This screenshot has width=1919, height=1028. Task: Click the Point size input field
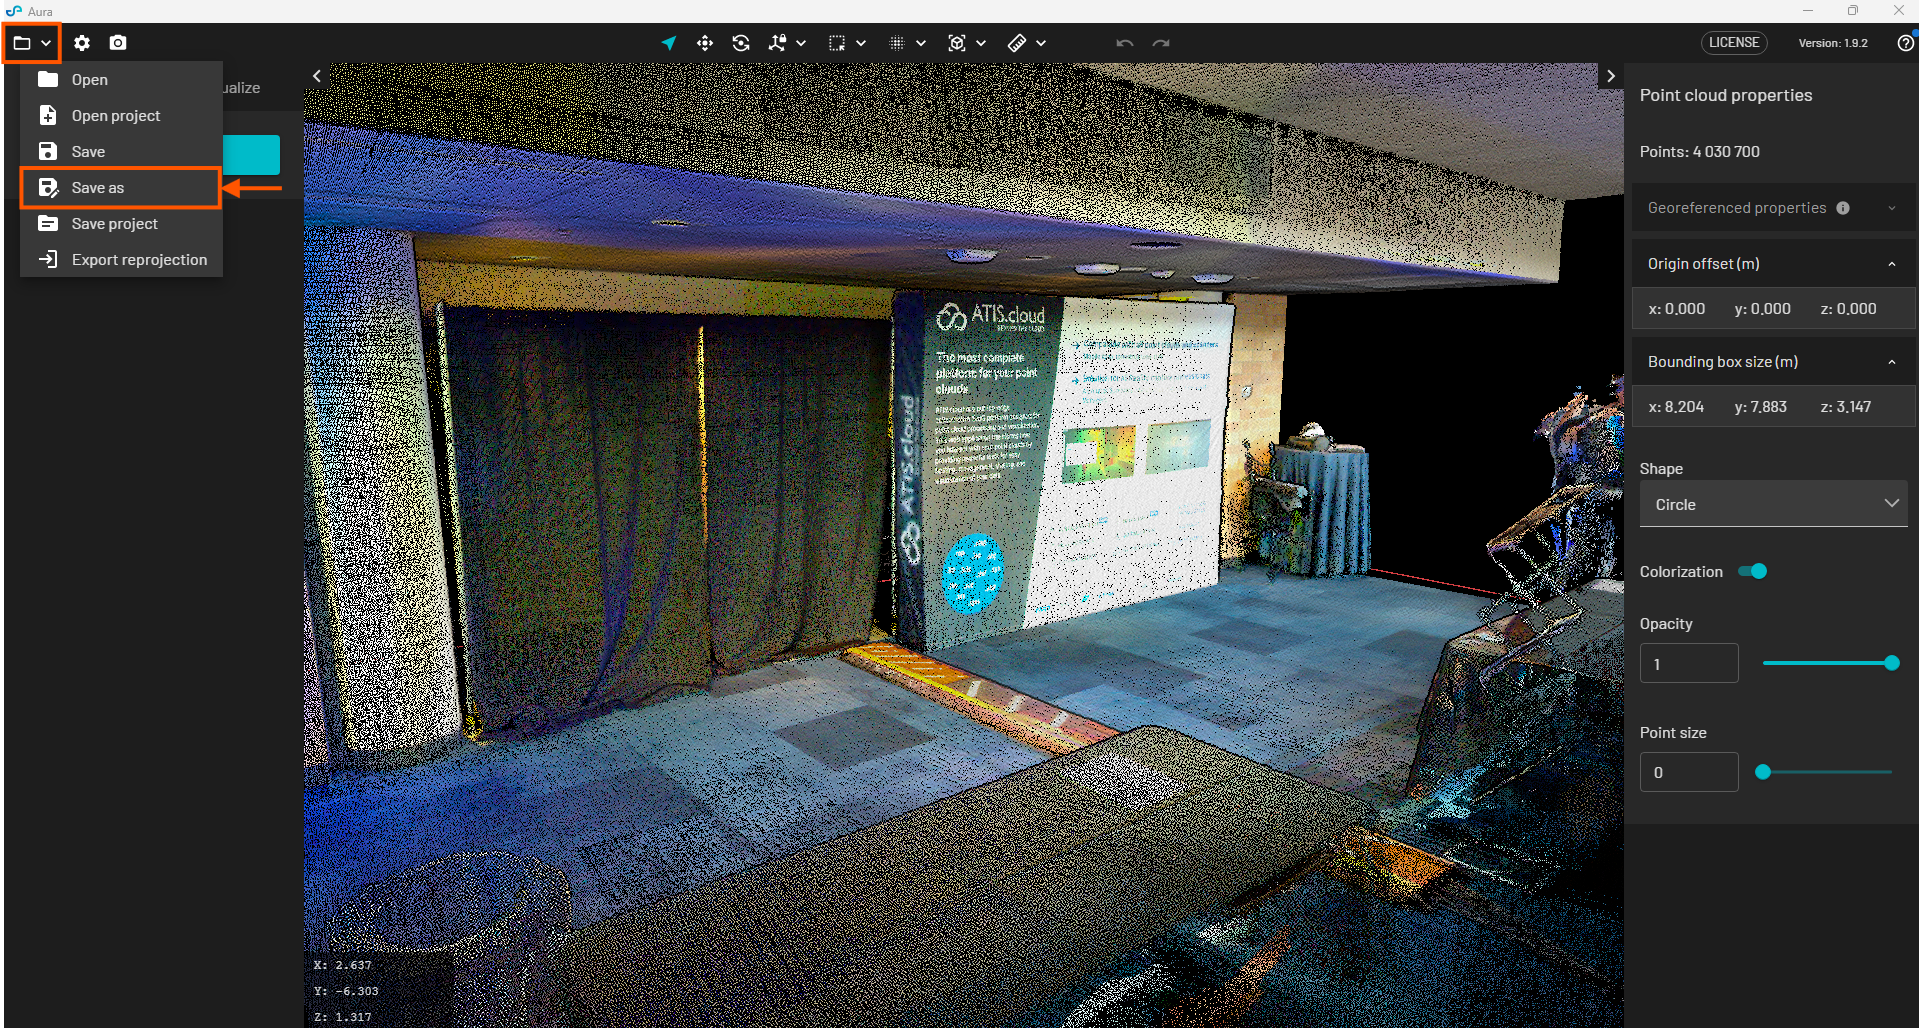[x=1688, y=772]
